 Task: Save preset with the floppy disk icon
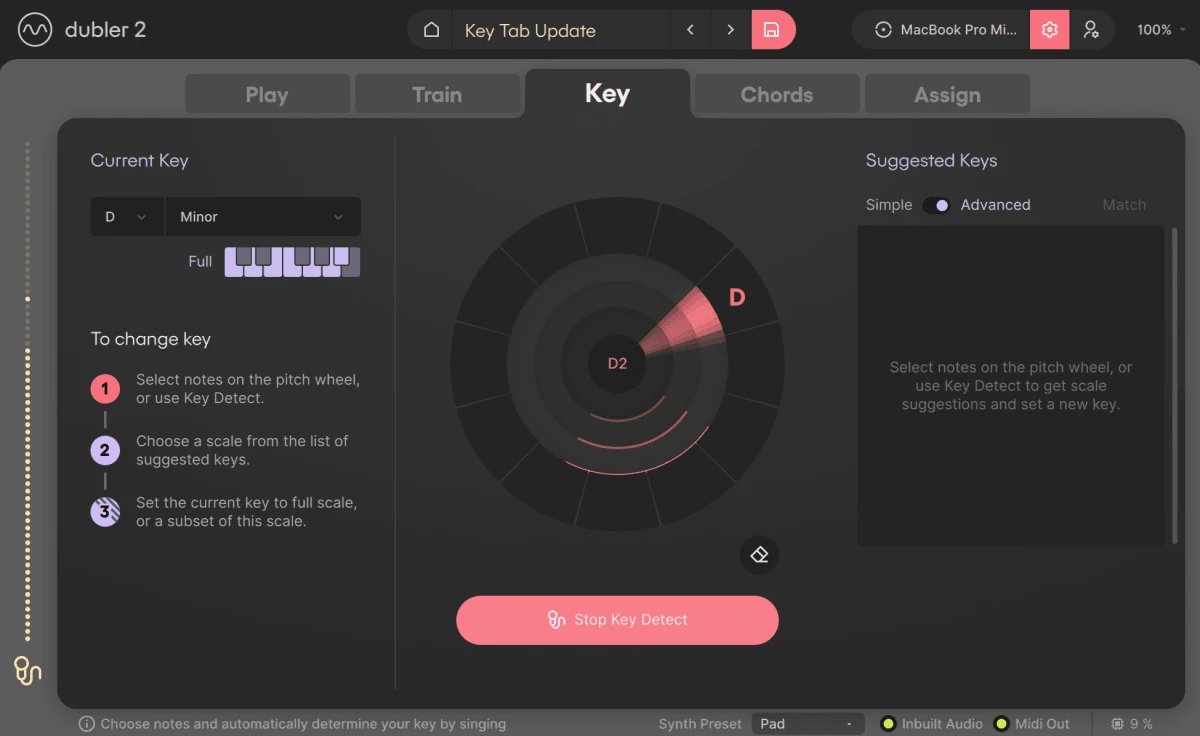point(772,30)
